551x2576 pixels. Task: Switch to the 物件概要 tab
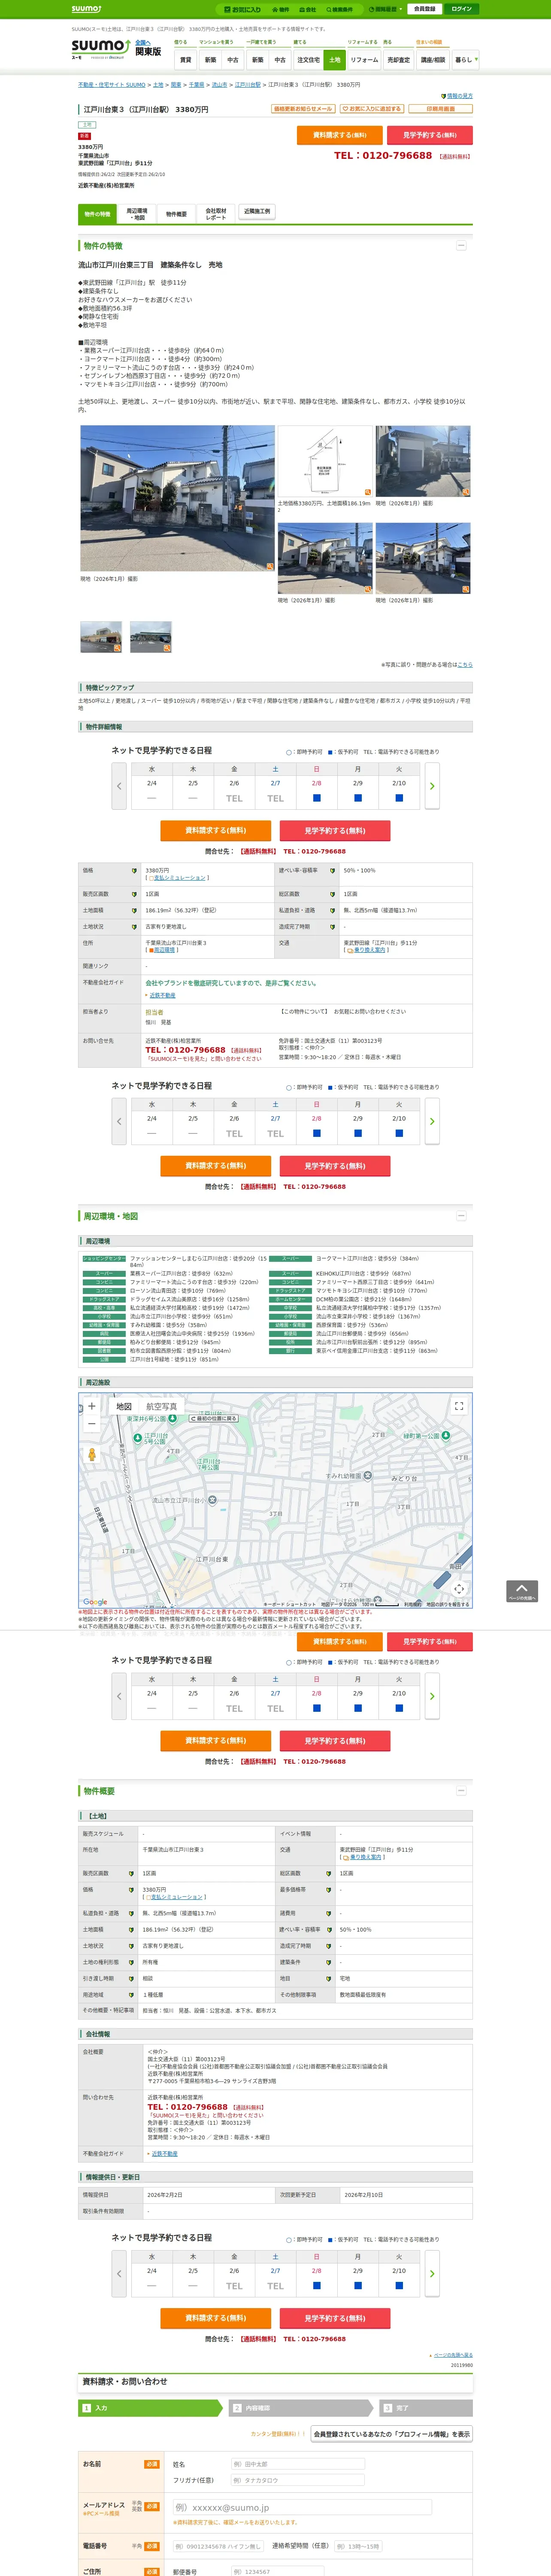pos(176,214)
